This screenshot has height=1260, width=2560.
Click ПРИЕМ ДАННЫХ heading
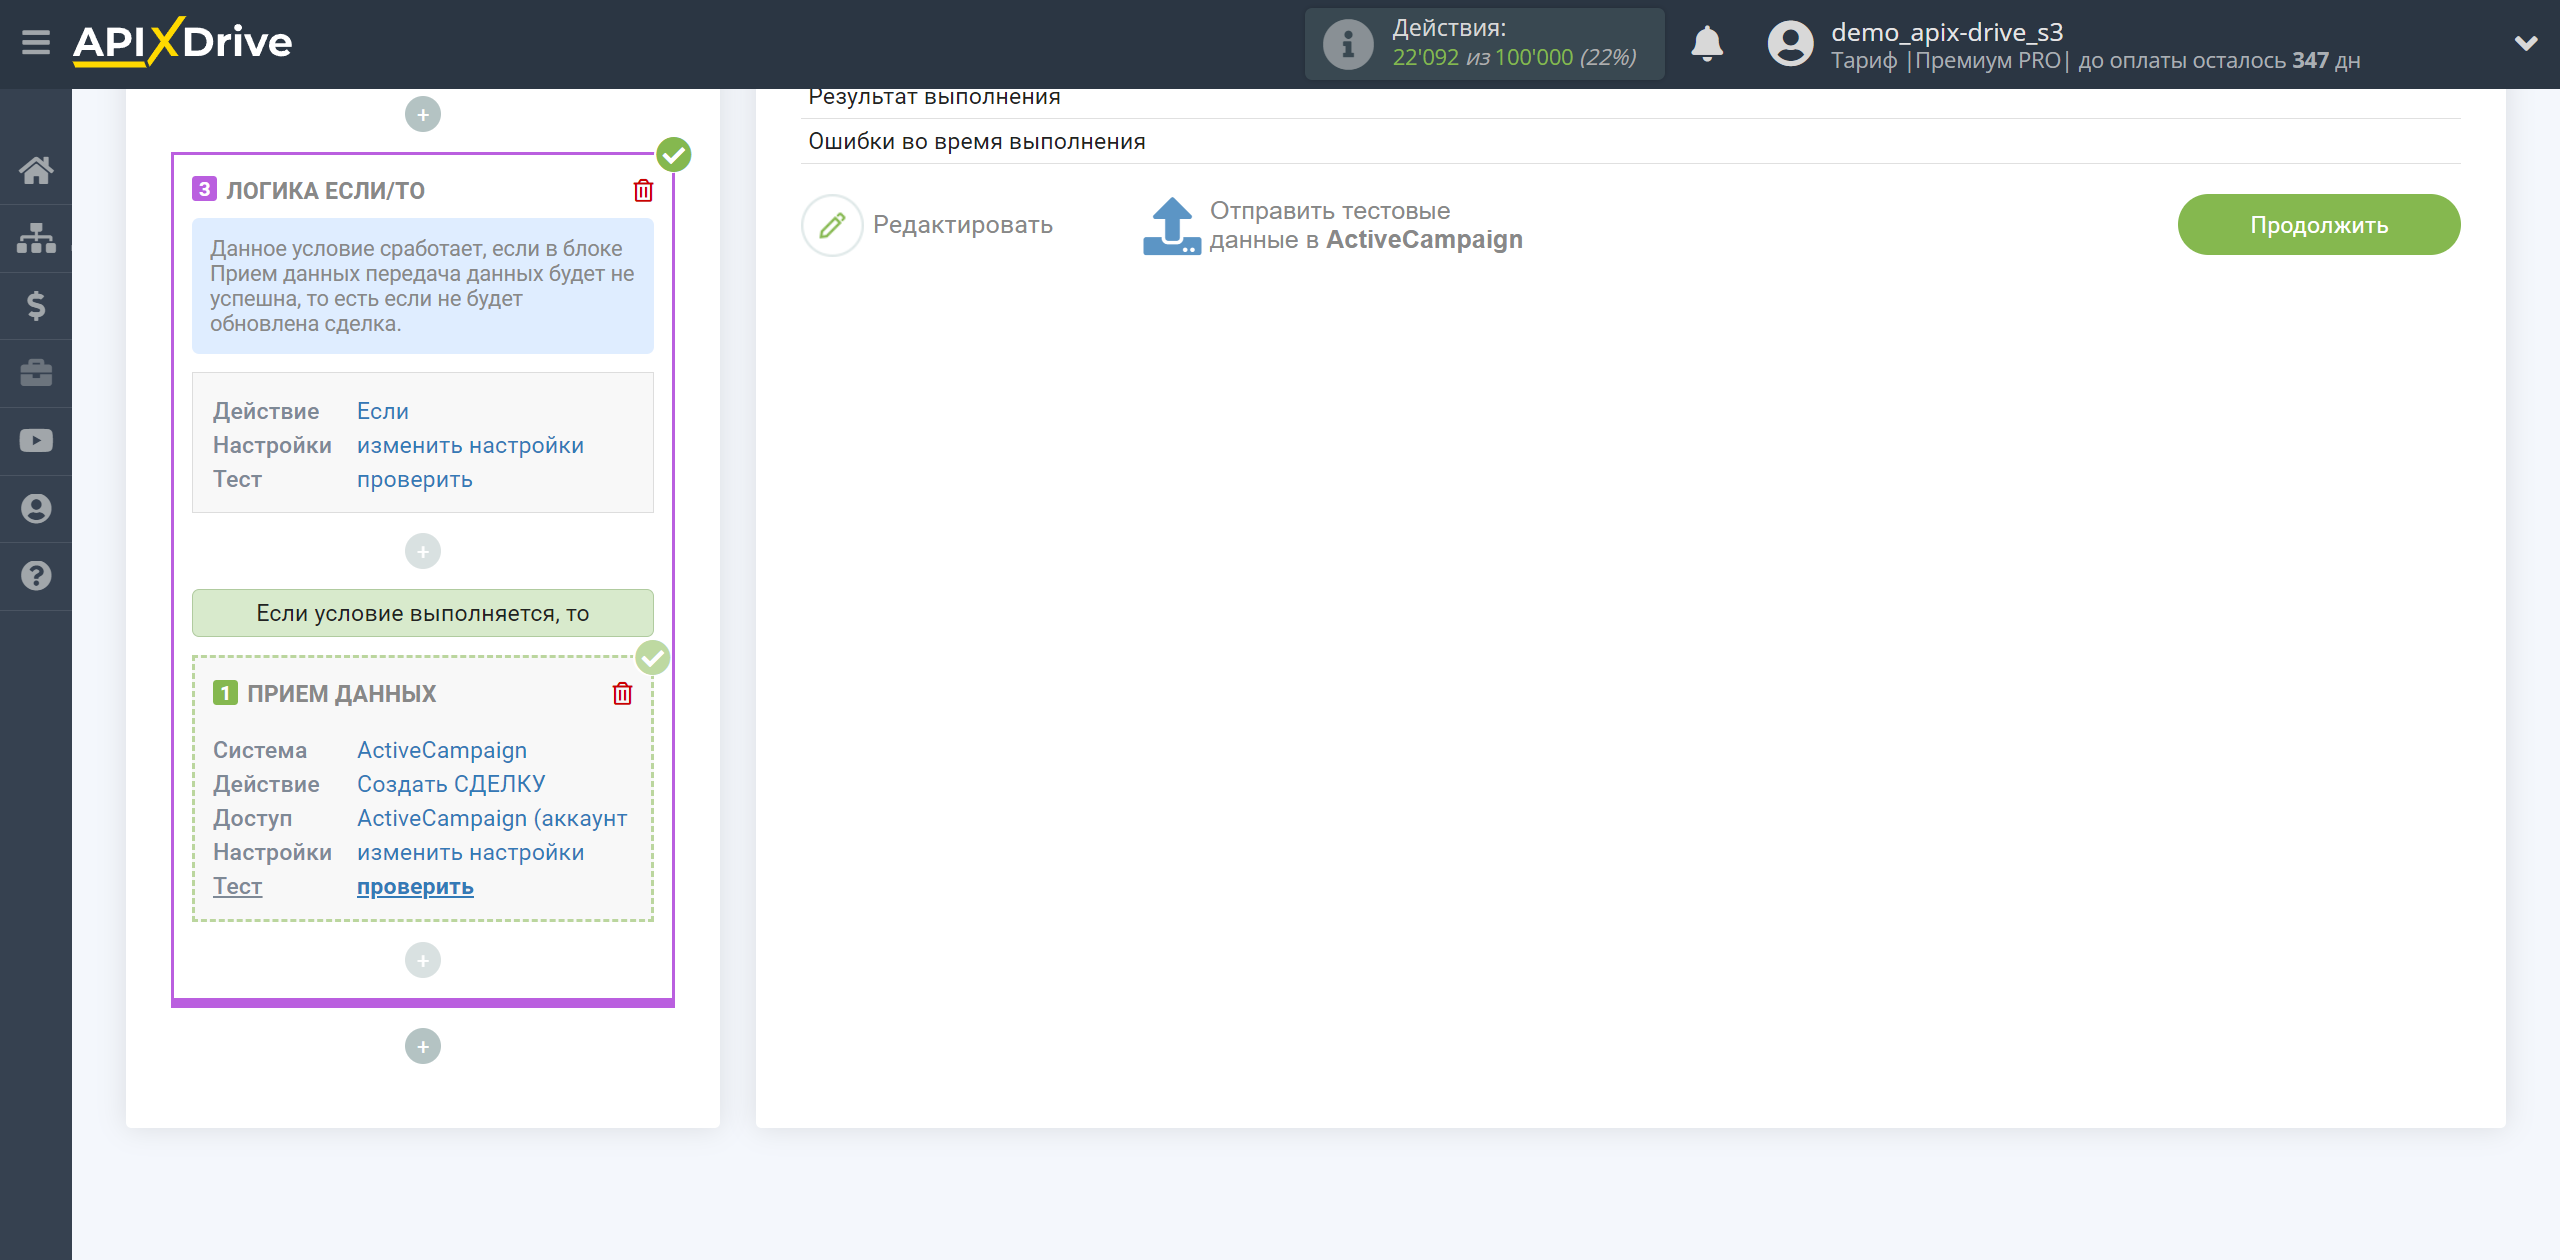pyautogui.click(x=342, y=693)
